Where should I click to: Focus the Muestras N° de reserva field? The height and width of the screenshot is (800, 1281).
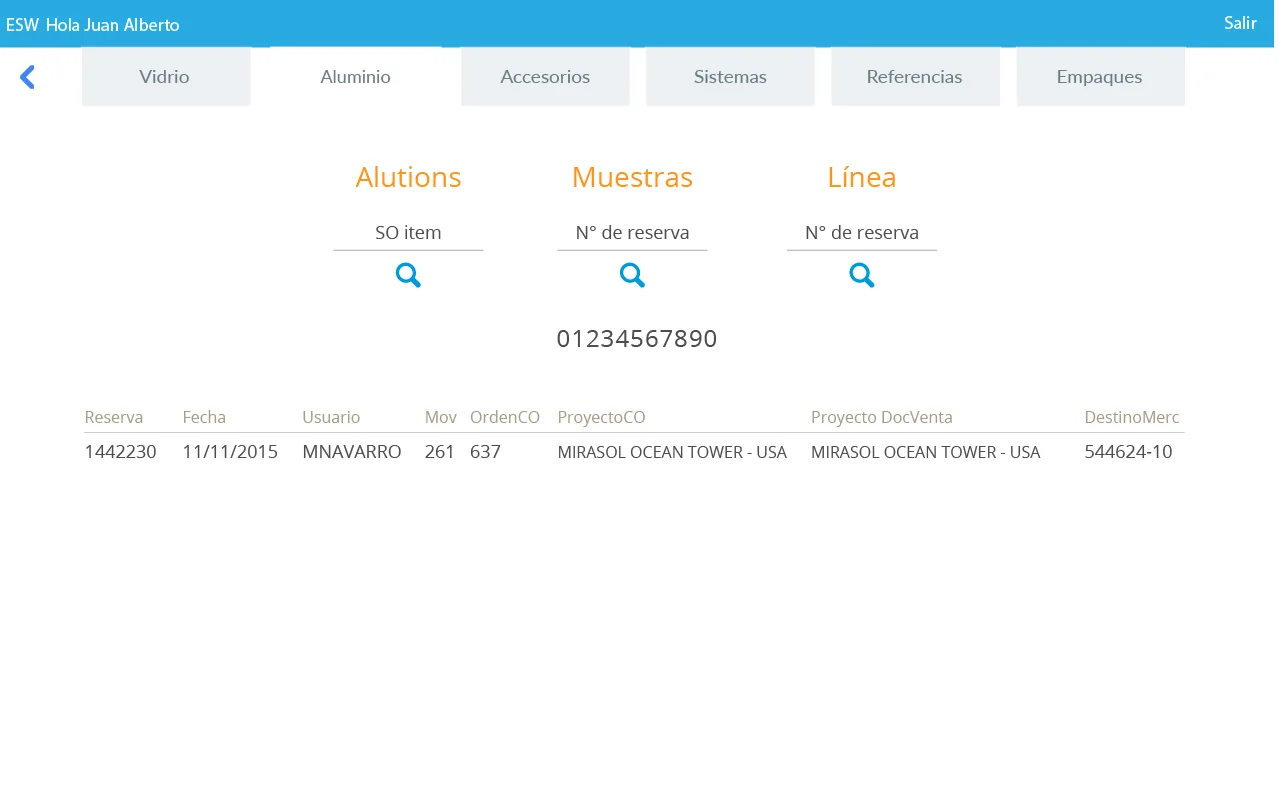632,233
